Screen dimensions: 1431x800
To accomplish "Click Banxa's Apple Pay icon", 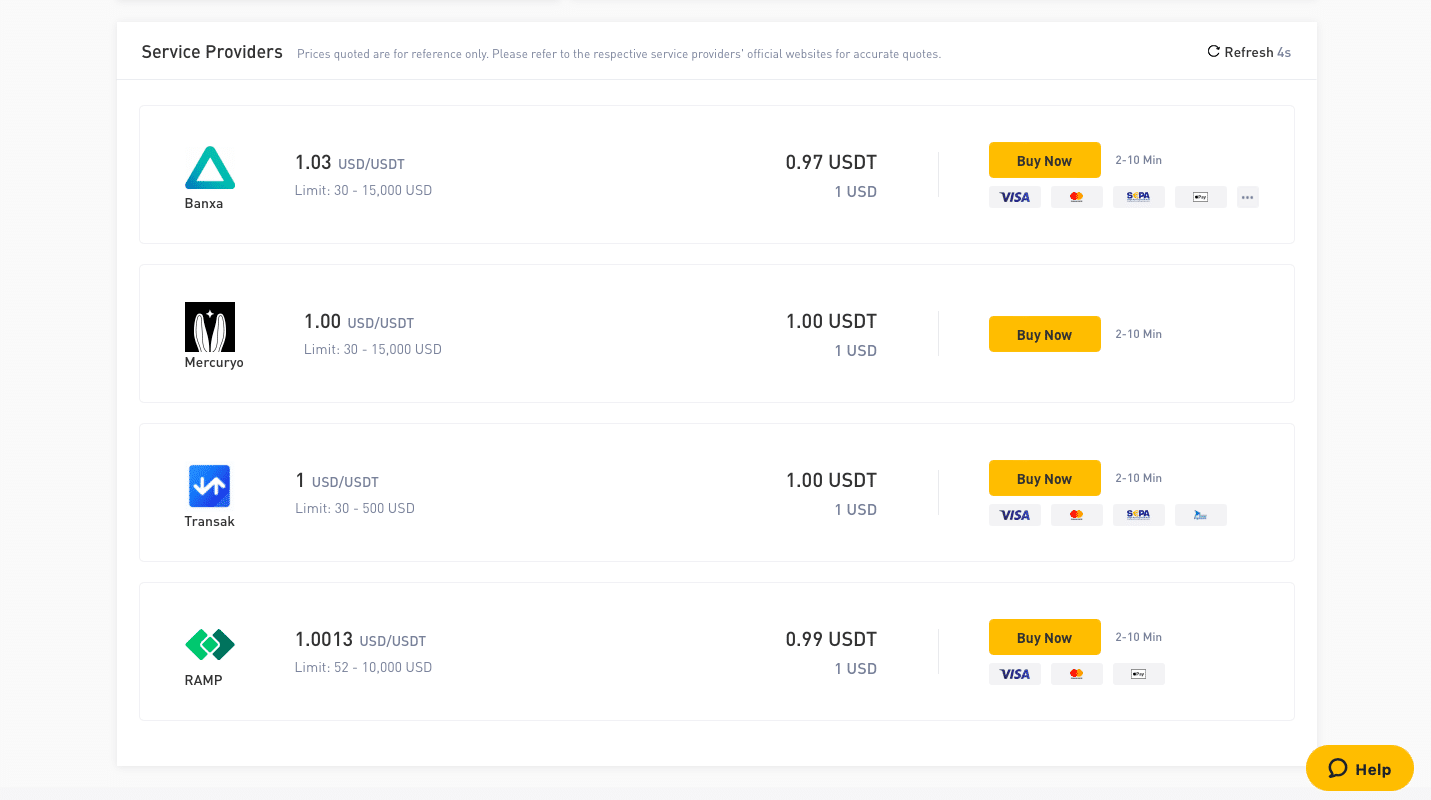I will point(1201,197).
